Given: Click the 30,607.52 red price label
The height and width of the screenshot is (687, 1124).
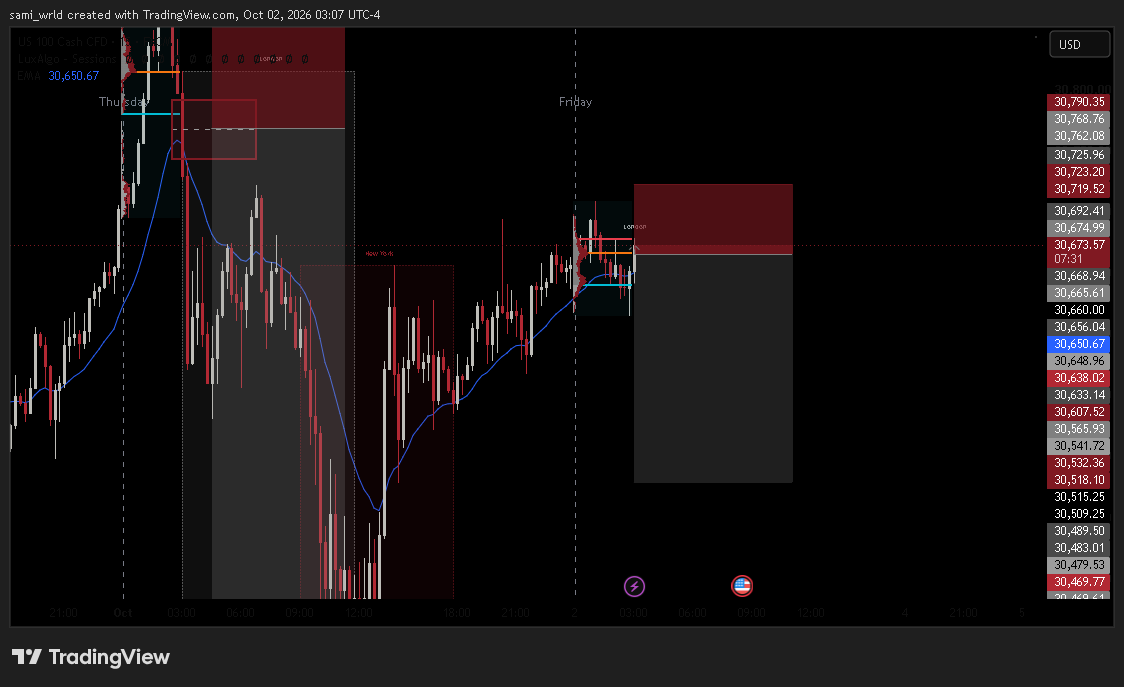Looking at the screenshot, I should click(1079, 412).
